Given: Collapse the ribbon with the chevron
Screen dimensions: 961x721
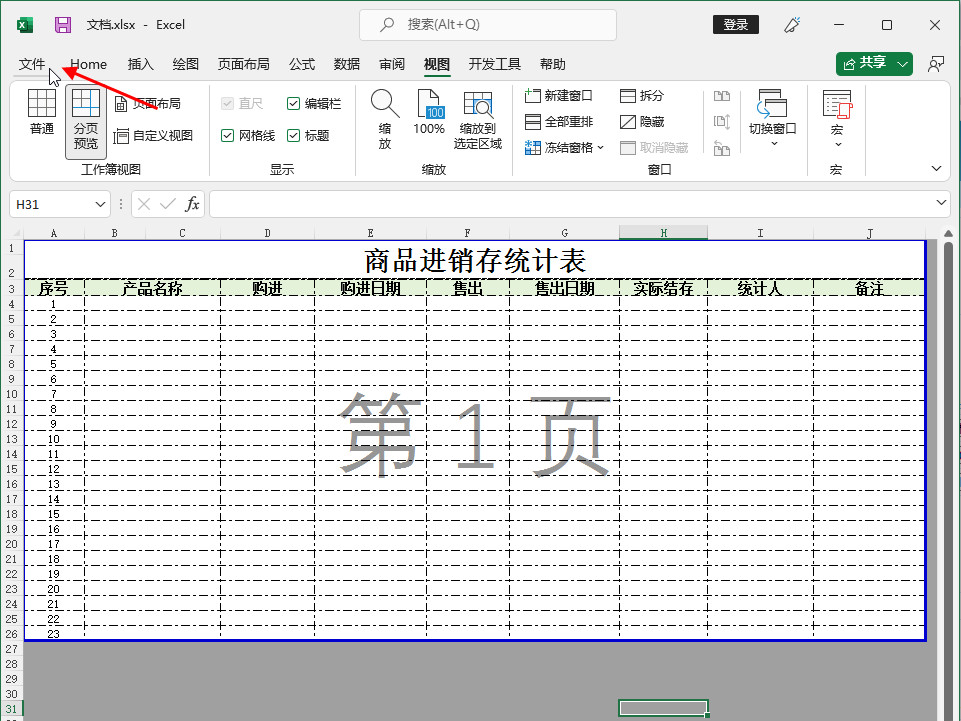Looking at the screenshot, I should (x=936, y=168).
